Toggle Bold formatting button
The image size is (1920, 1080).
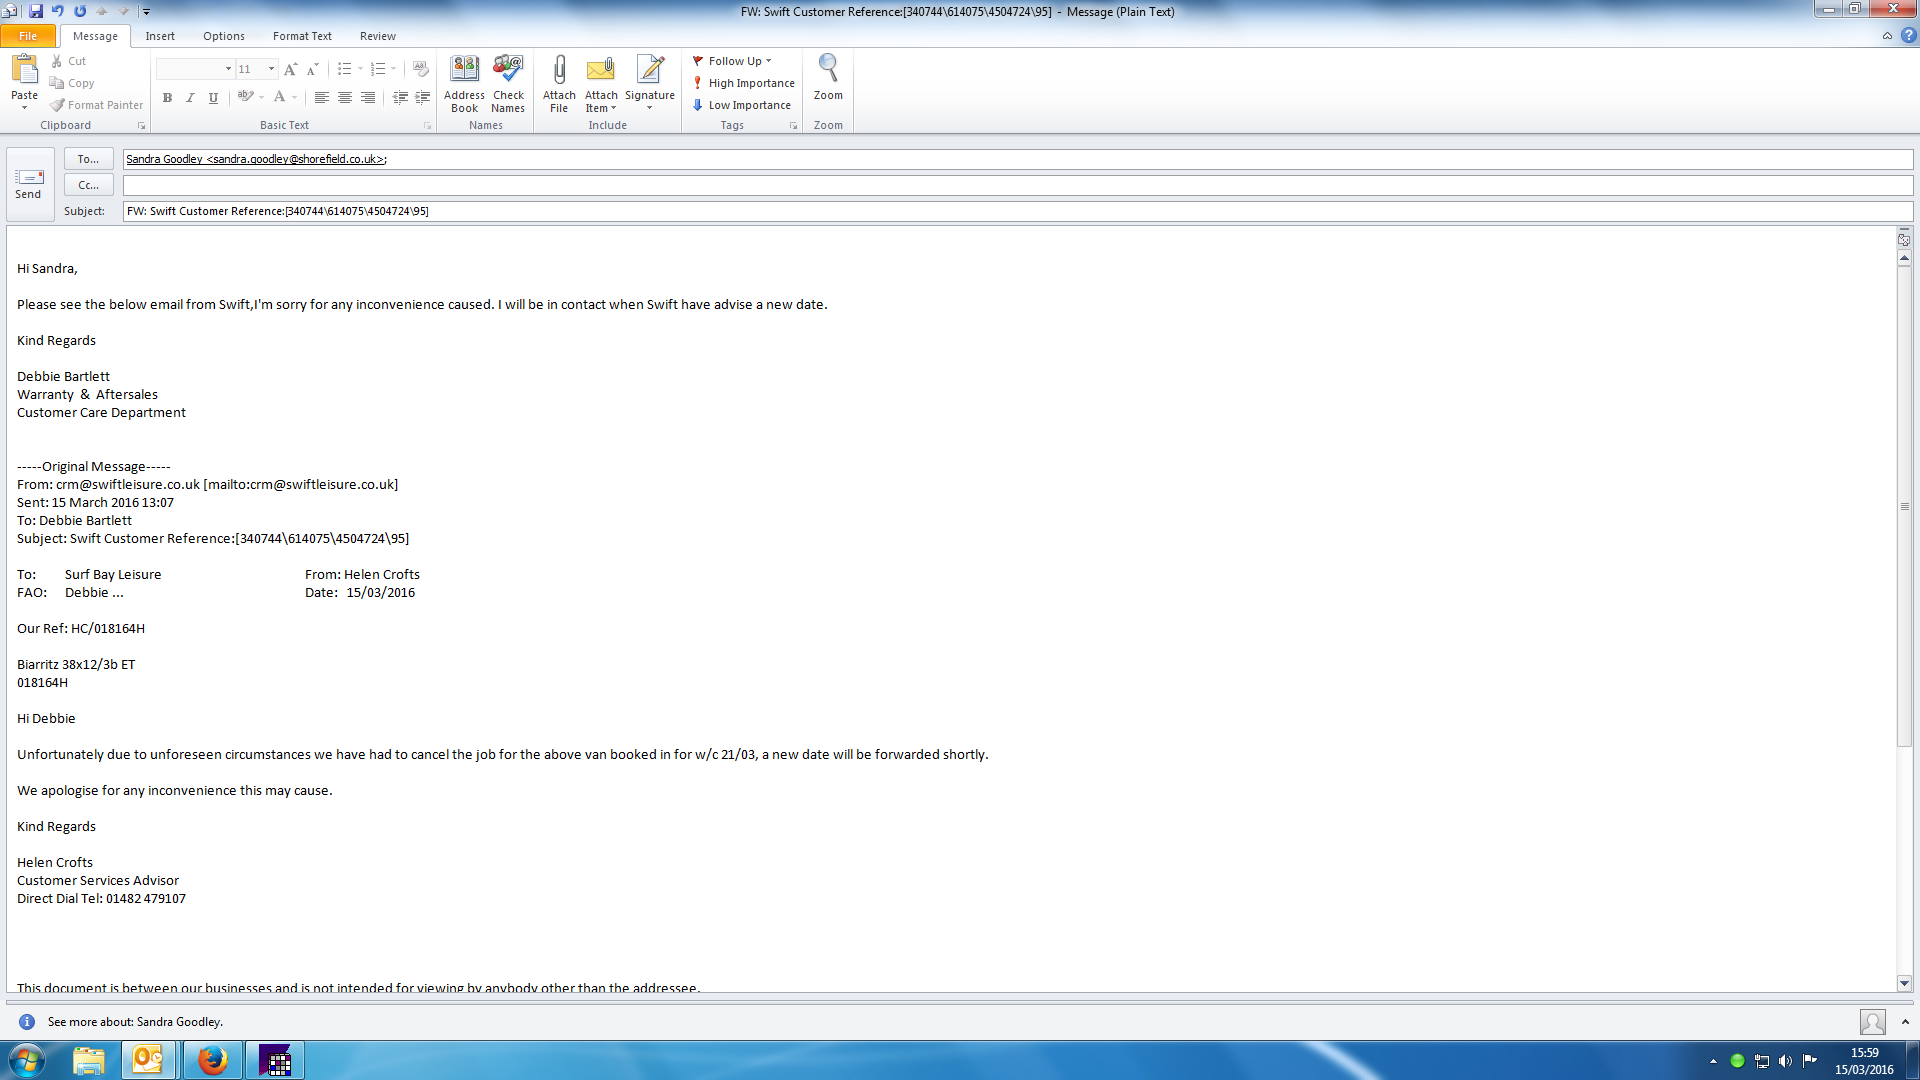(167, 98)
